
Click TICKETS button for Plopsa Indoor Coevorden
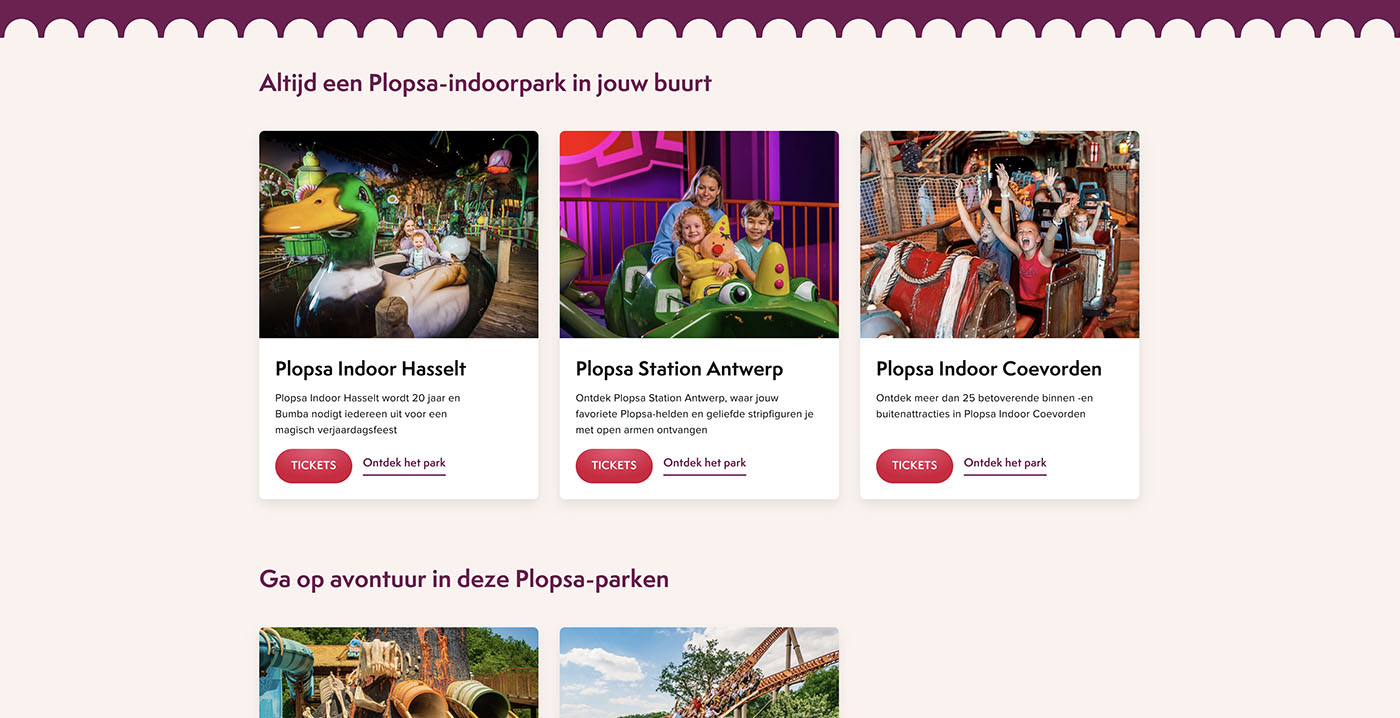(914, 466)
